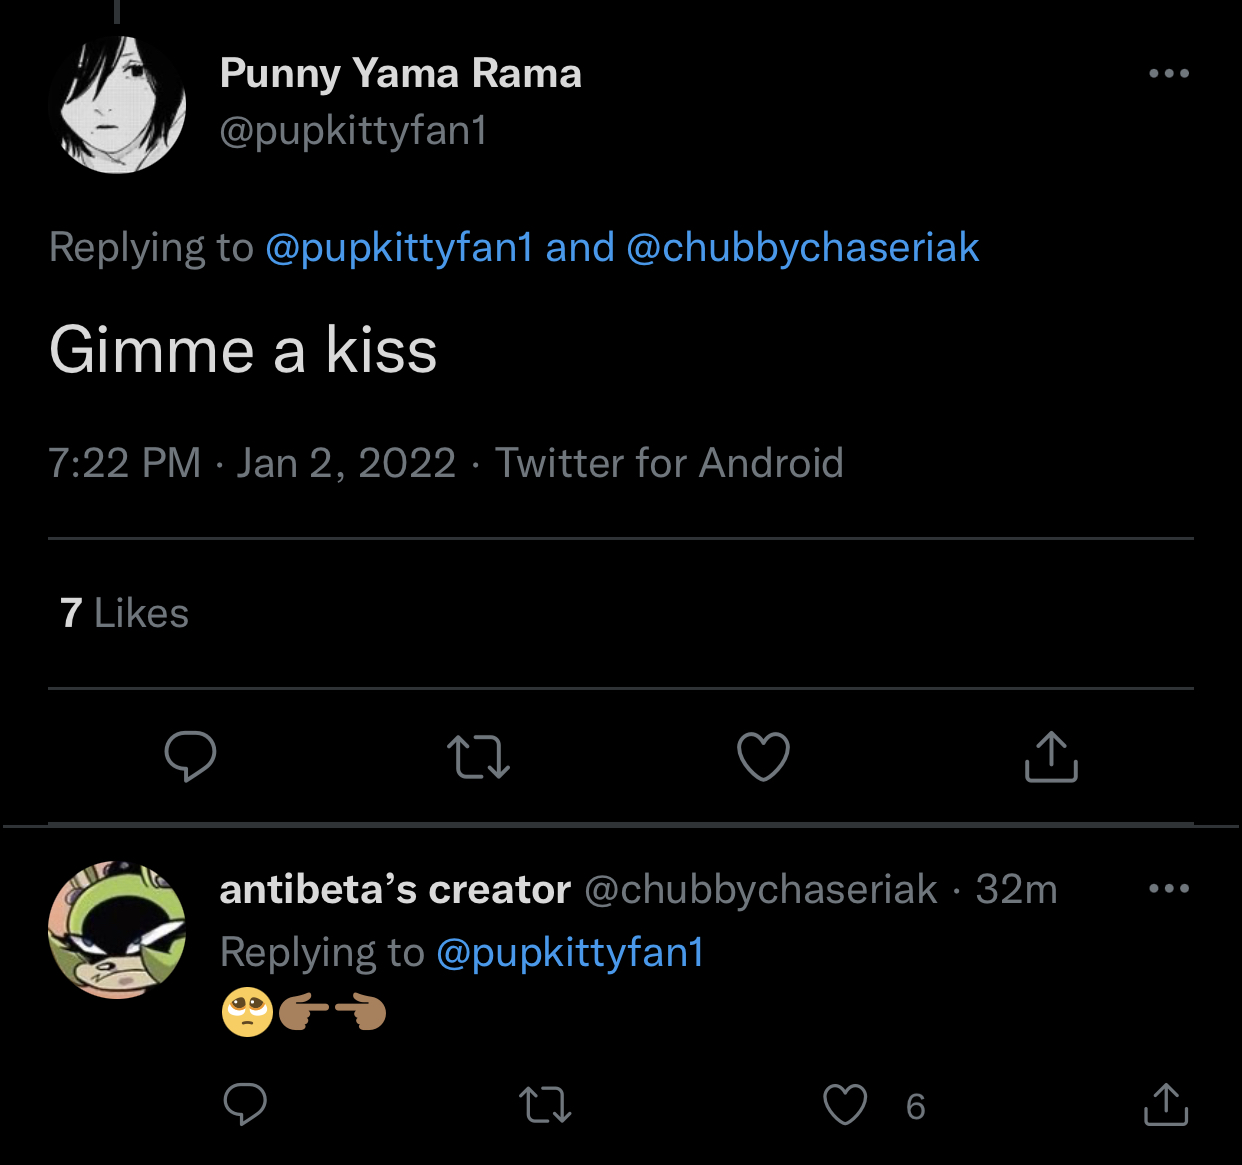Reply to antibeta's creator's emoji tweet
Image resolution: width=1242 pixels, height=1165 pixels.
pos(245,1104)
